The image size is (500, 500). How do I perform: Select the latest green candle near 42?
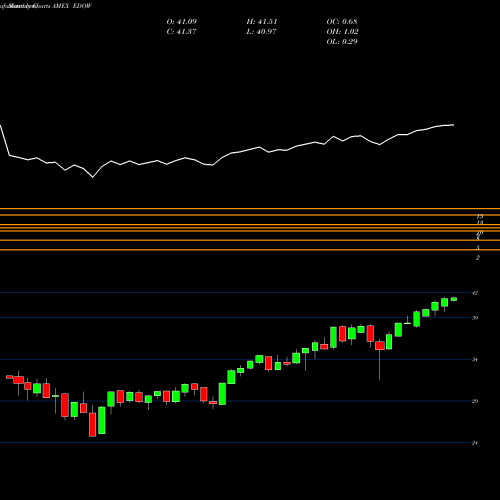[x=454, y=299]
